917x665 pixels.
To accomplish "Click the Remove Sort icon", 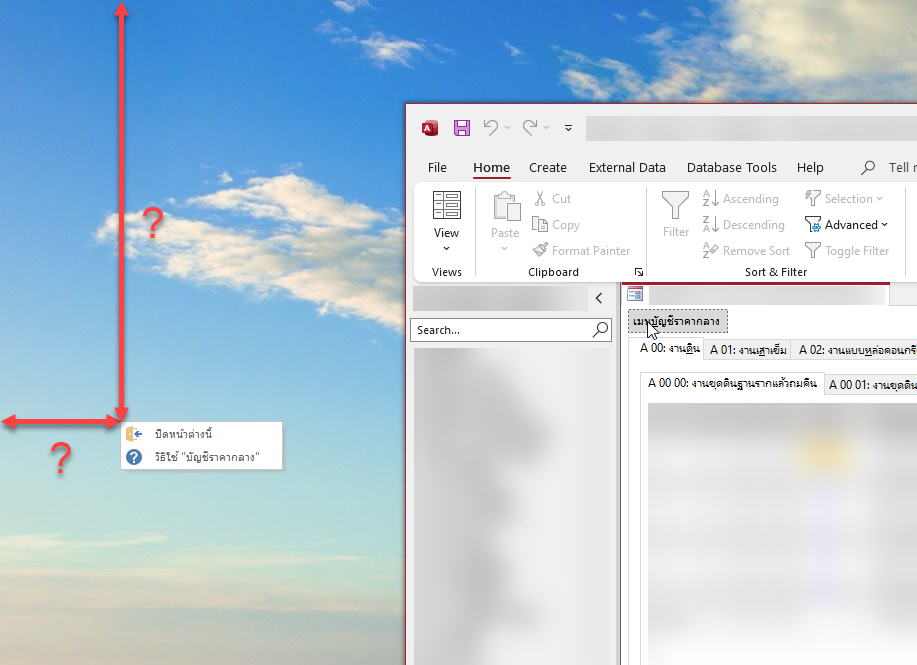I will point(710,250).
